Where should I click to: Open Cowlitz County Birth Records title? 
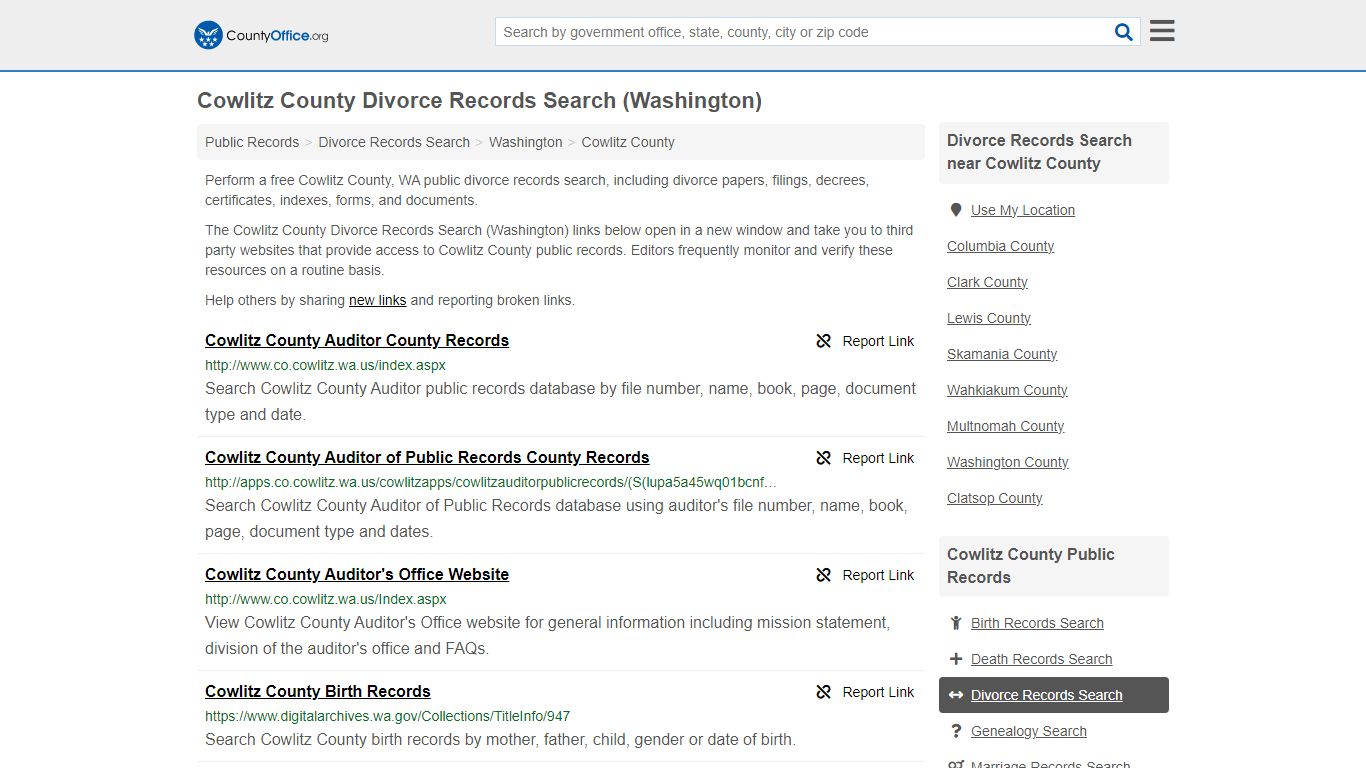pos(318,691)
